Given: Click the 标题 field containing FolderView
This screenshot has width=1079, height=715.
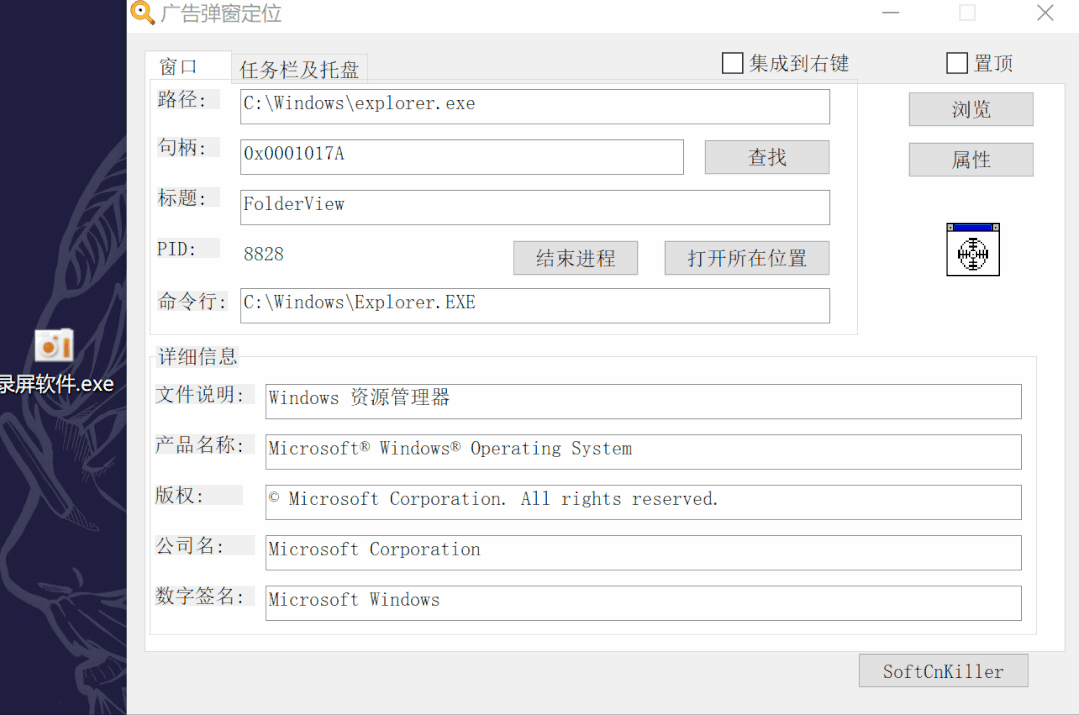Looking at the screenshot, I should (535, 207).
